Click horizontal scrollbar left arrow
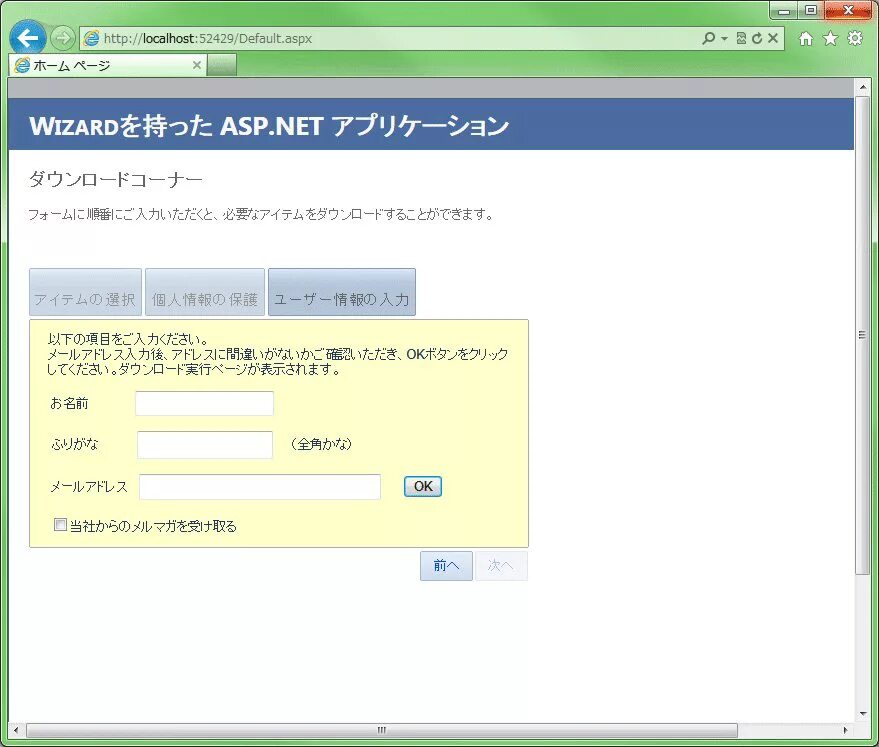This screenshot has height=747, width=879. pyautogui.click(x=16, y=730)
